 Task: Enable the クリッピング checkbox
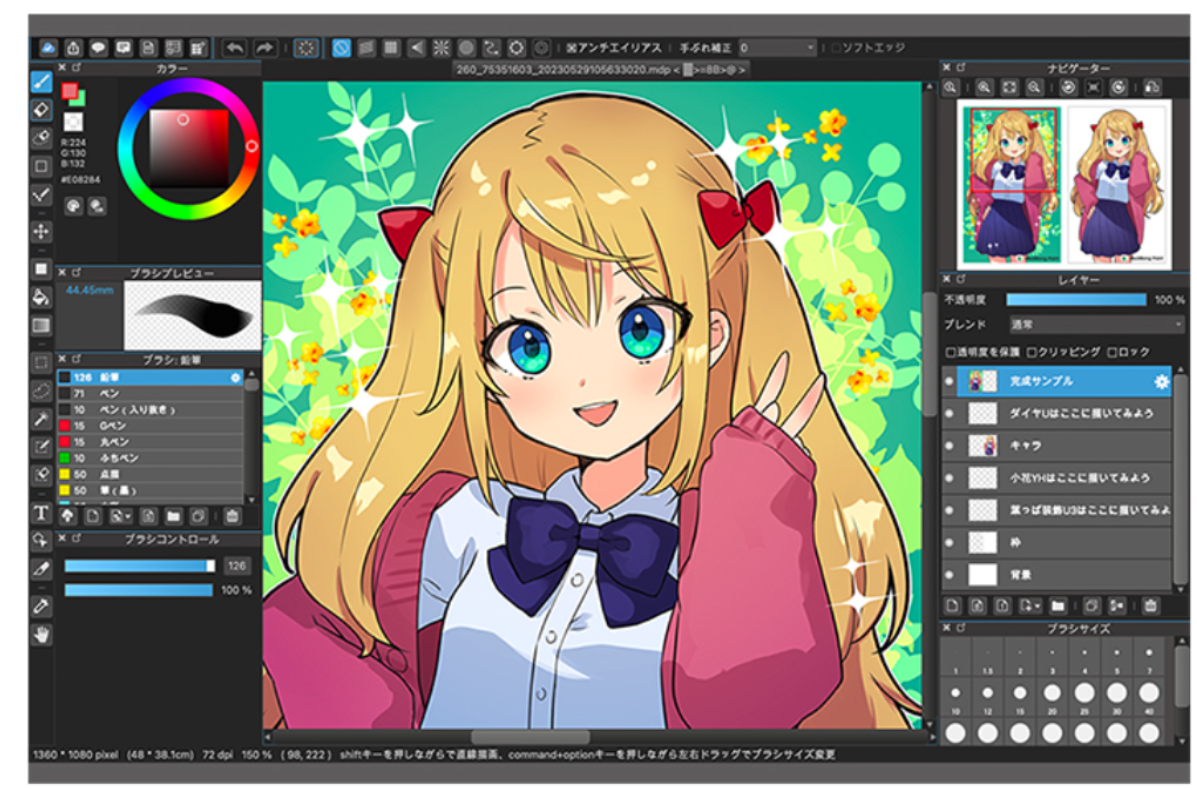pyautogui.click(x=1033, y=352)
